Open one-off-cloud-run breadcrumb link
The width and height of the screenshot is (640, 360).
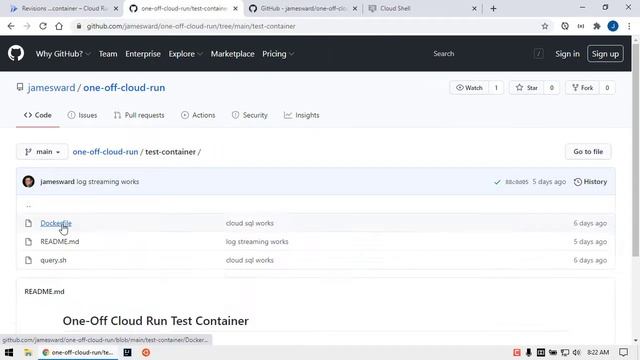pos(105,152)
